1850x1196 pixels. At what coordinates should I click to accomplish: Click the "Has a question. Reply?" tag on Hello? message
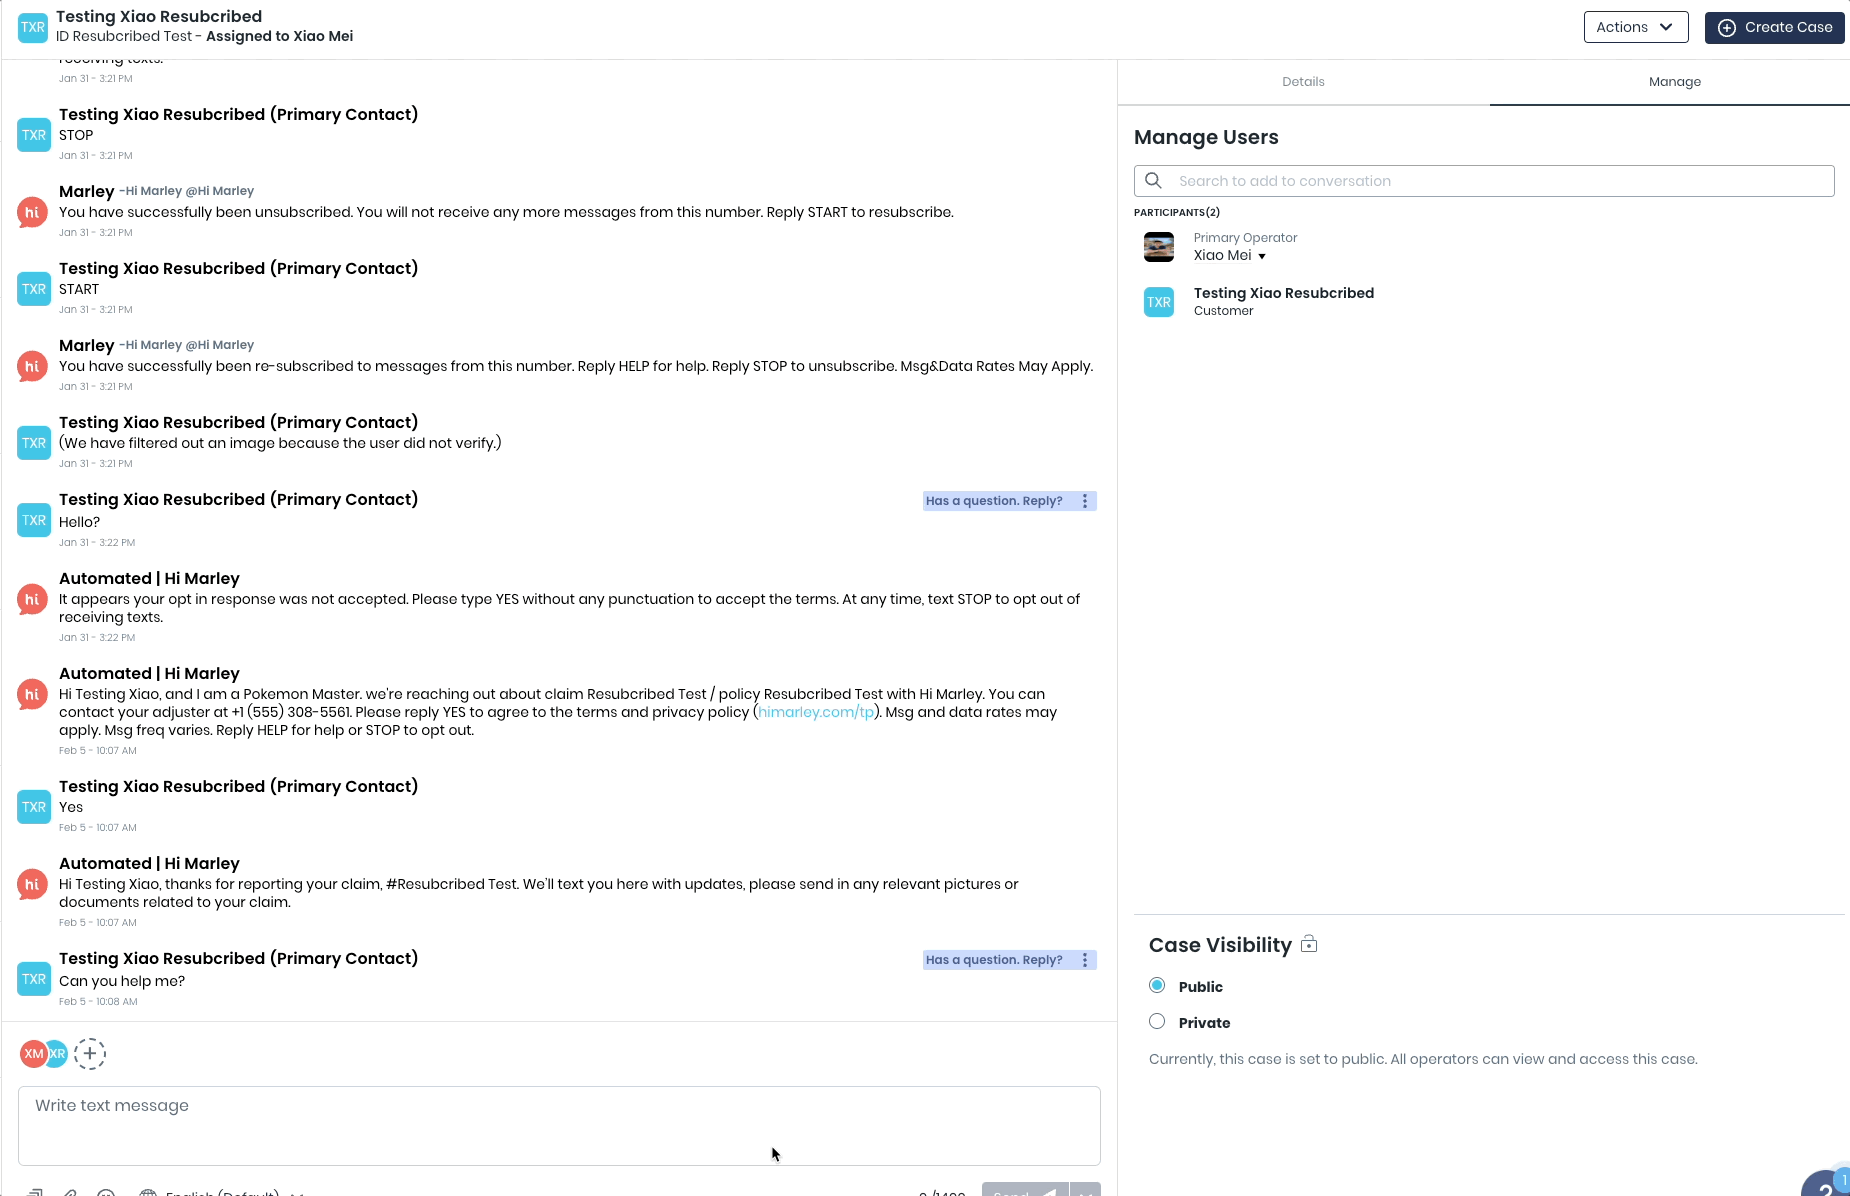pyautogui.click(x=994, y=501)
